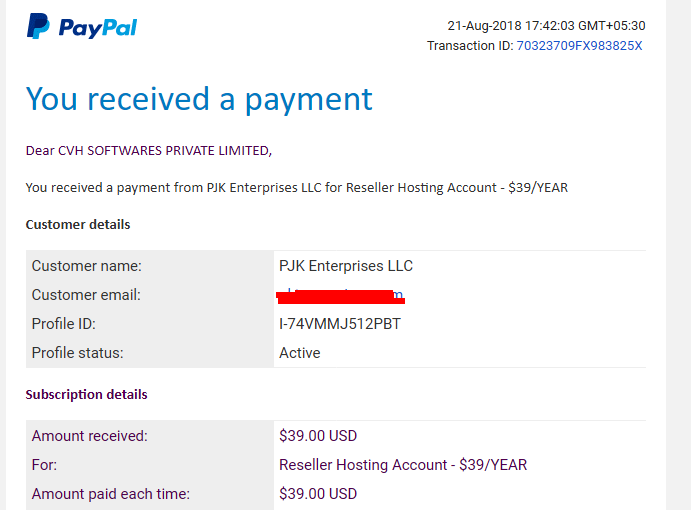The height and width of the screenshot is (510, 691).
Task: Click the Subscription details section heading
Action: click(x=86, y=394)
